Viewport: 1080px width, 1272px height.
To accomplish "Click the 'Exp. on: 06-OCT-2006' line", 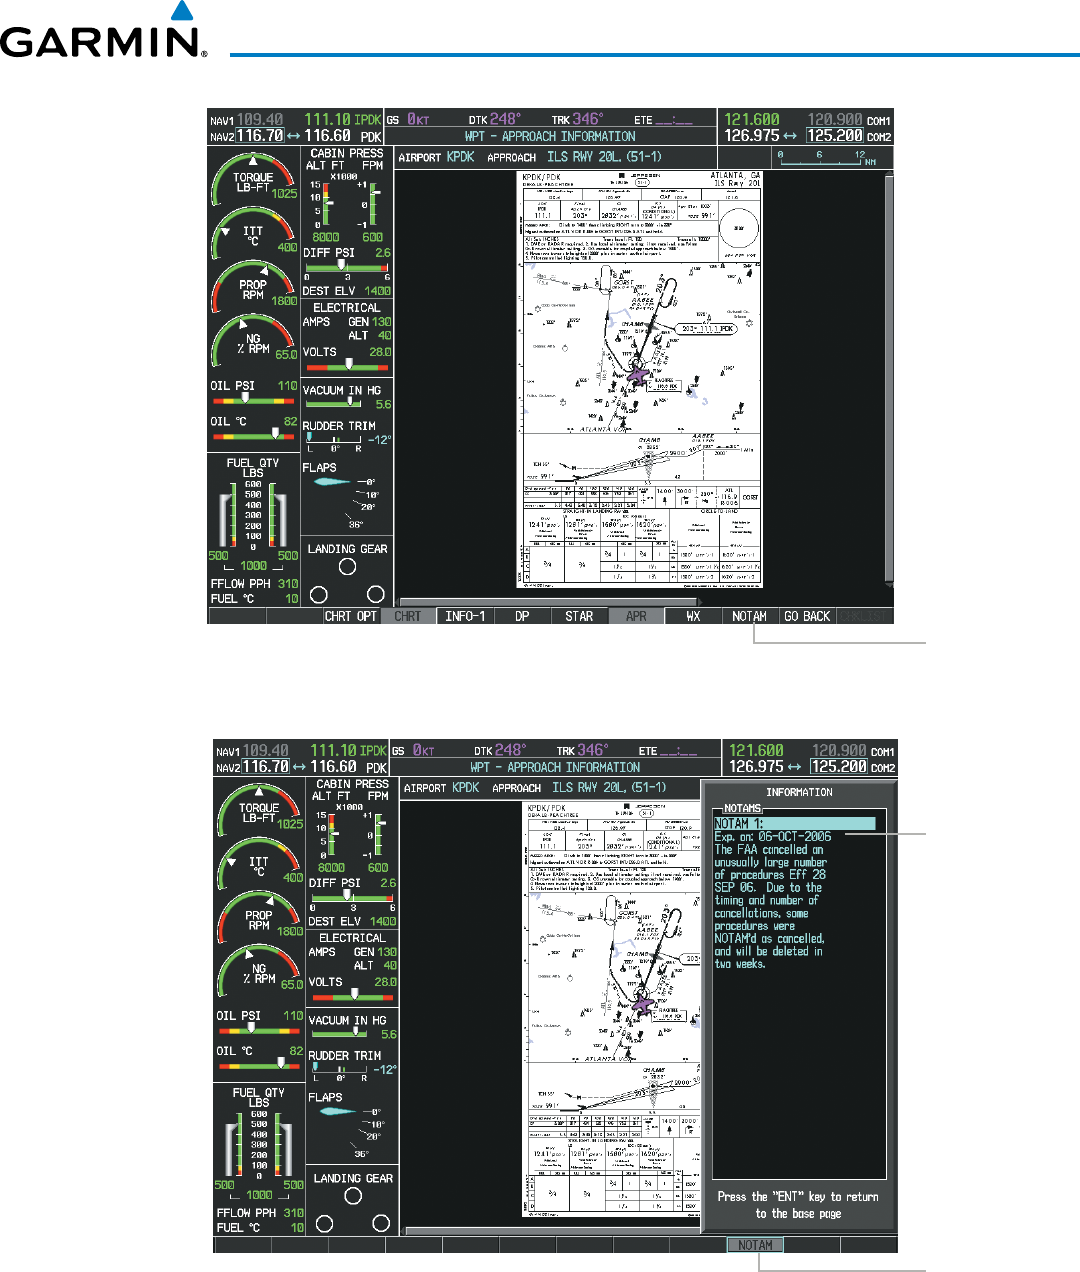I will (773, 836).
